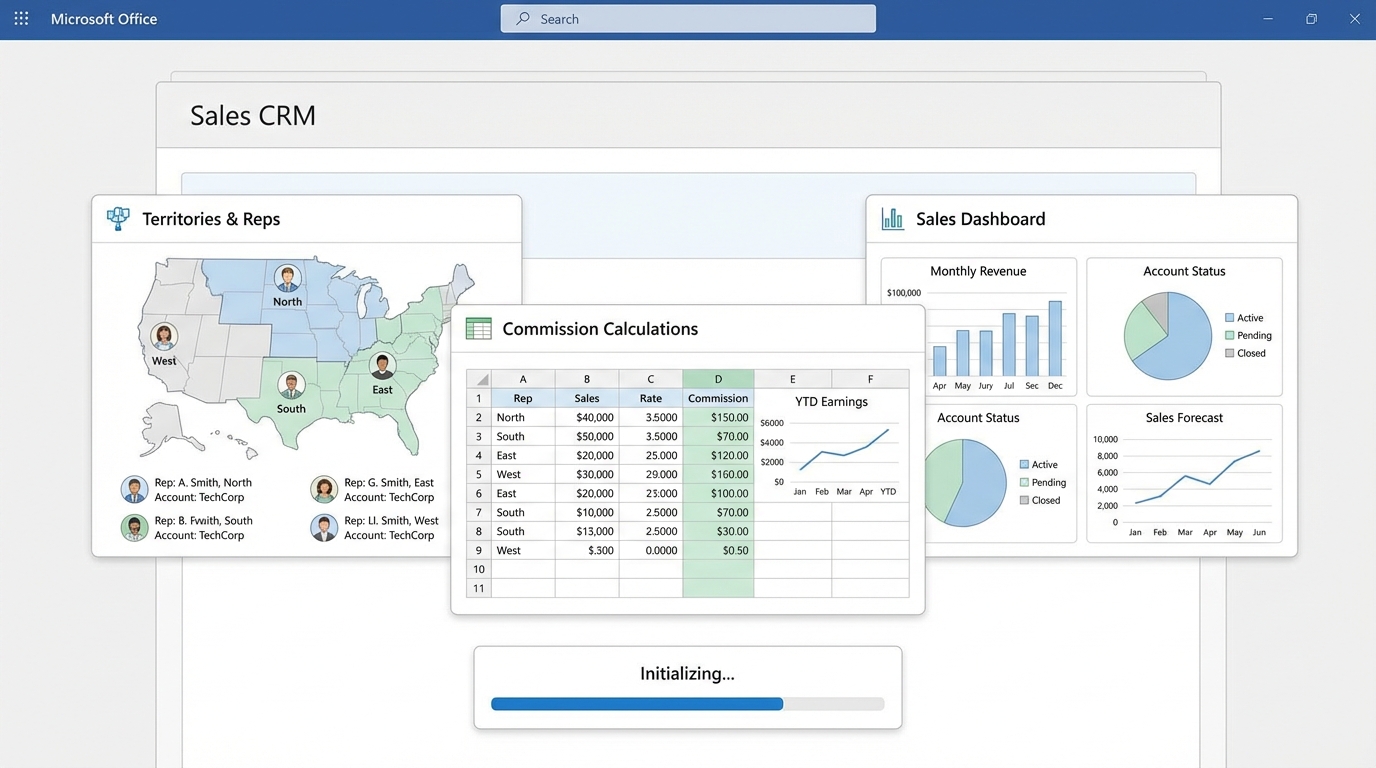Image resolution: width=1376 pixels, height=768 pixels.
Task: Select the East rep avatar on the map
Action: coord(382,366)
